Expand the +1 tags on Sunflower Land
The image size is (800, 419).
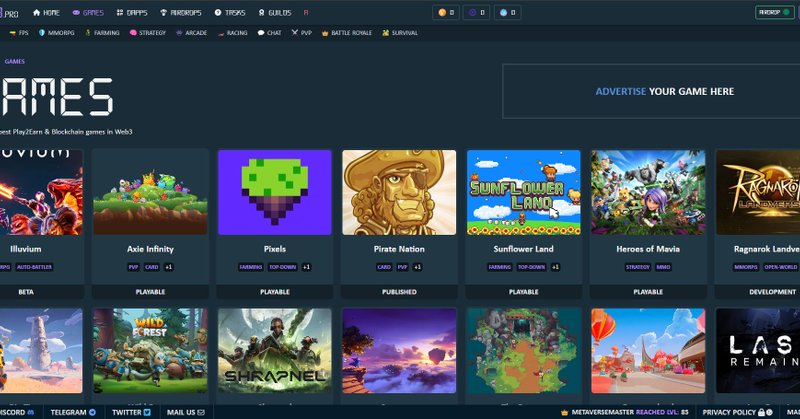click(x=555, y=267)
